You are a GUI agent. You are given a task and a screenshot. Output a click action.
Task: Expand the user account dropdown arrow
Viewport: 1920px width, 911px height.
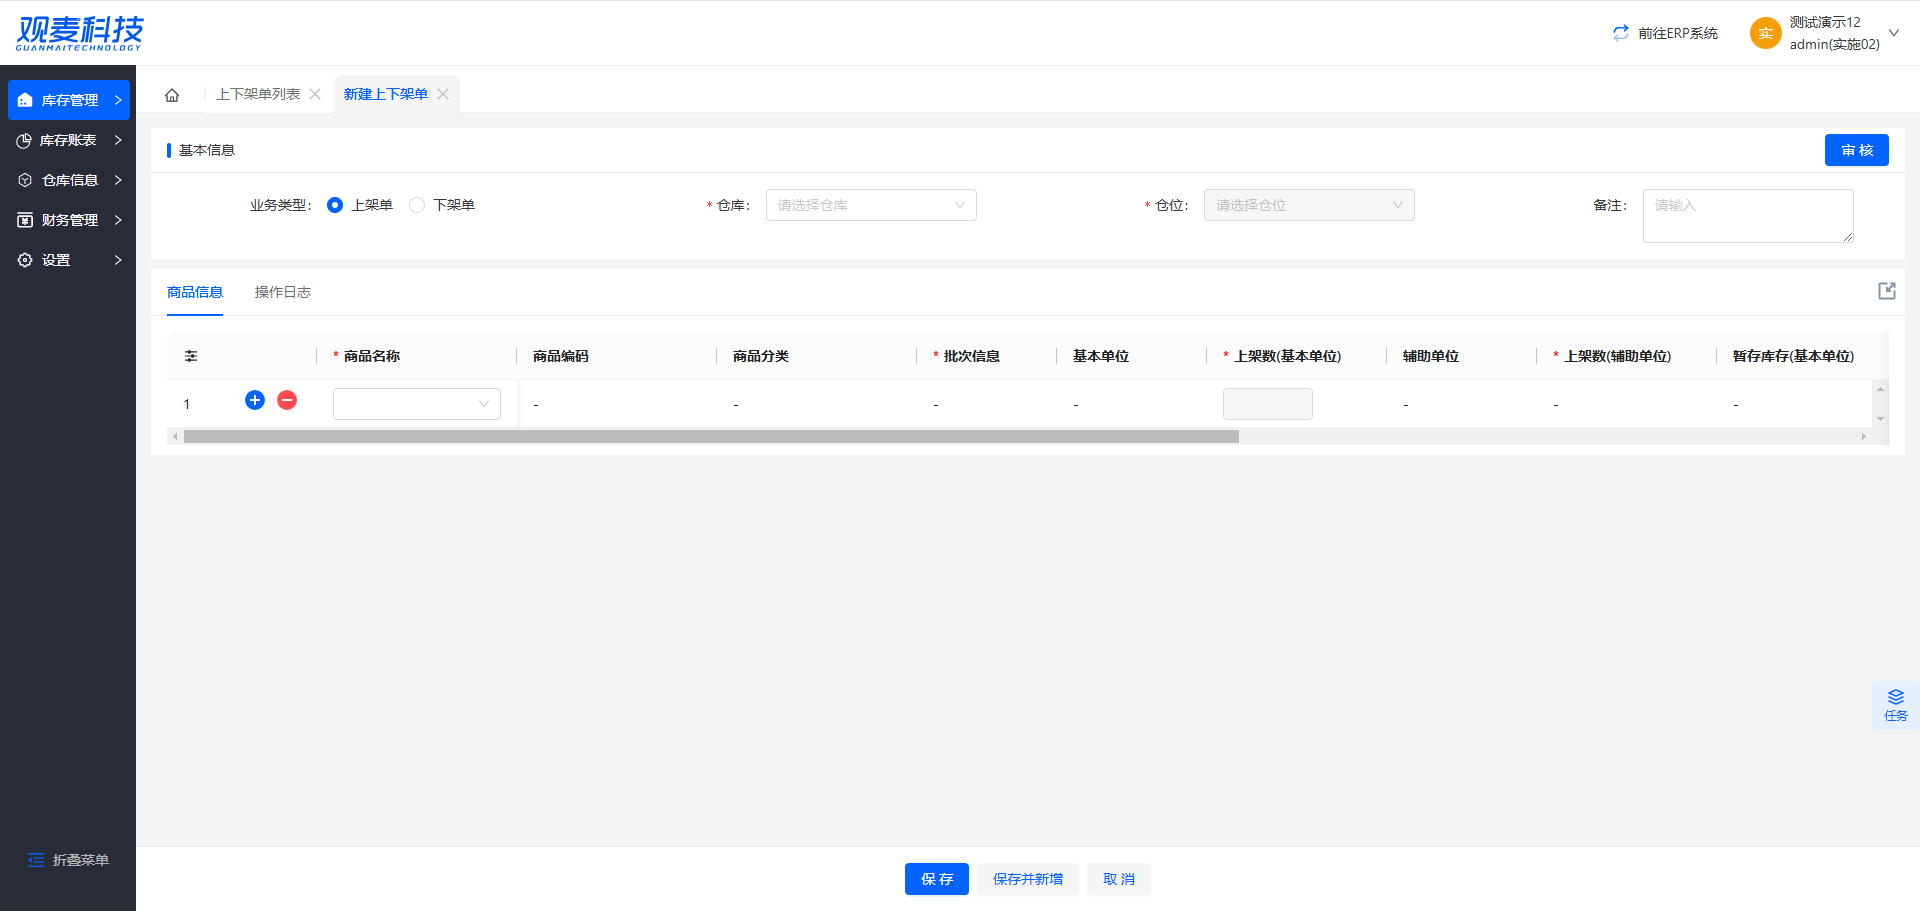pyautogui.click(x=1893, y=33)
